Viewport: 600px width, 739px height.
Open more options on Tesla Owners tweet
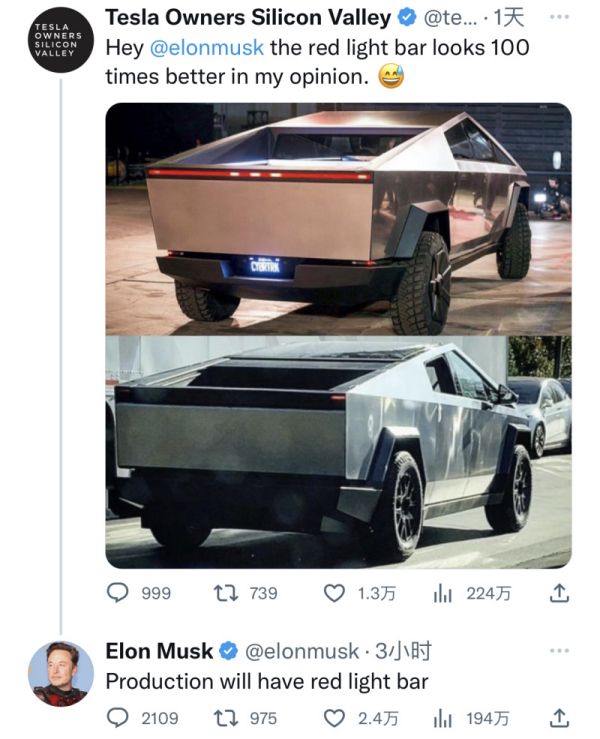(x=560, y=17)
